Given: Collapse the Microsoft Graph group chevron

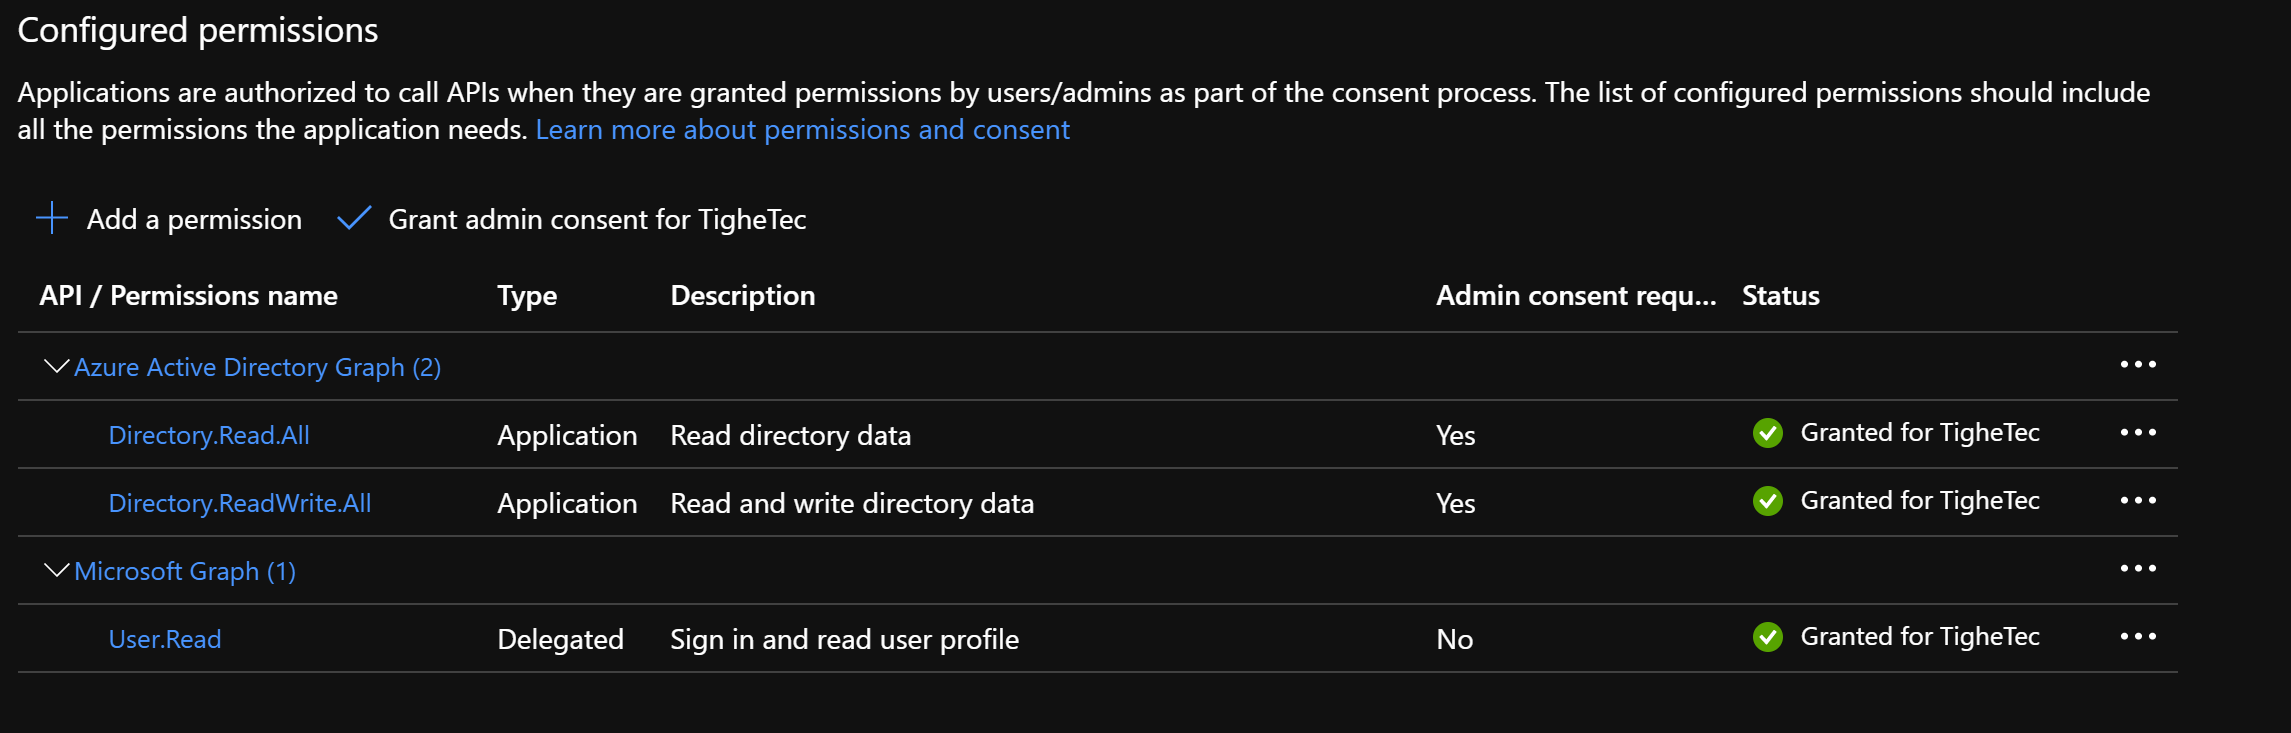Looking at the screenshot, I should [x=57, y=571].
